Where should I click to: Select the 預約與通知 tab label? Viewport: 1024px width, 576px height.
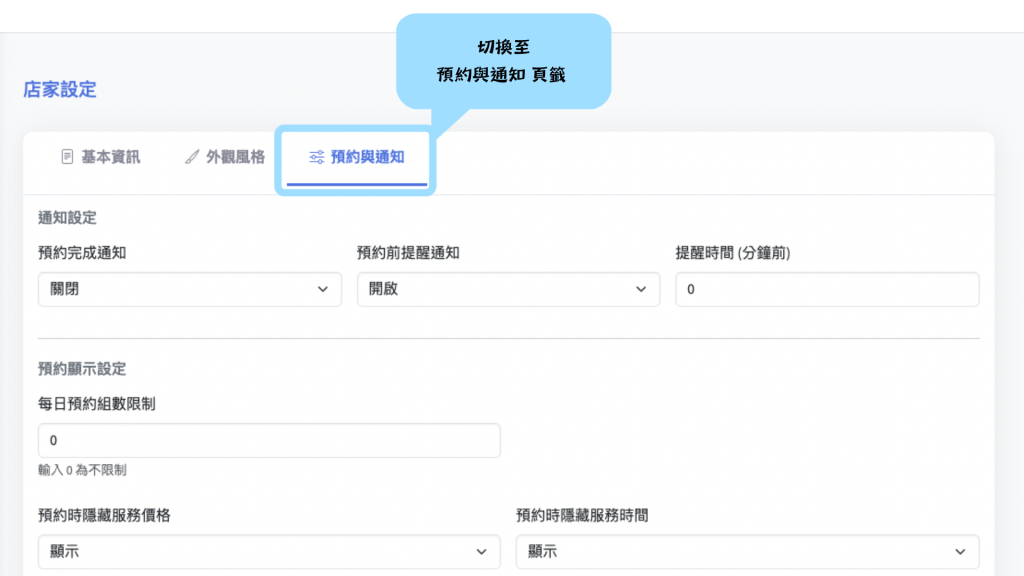(x=367, y=157)
